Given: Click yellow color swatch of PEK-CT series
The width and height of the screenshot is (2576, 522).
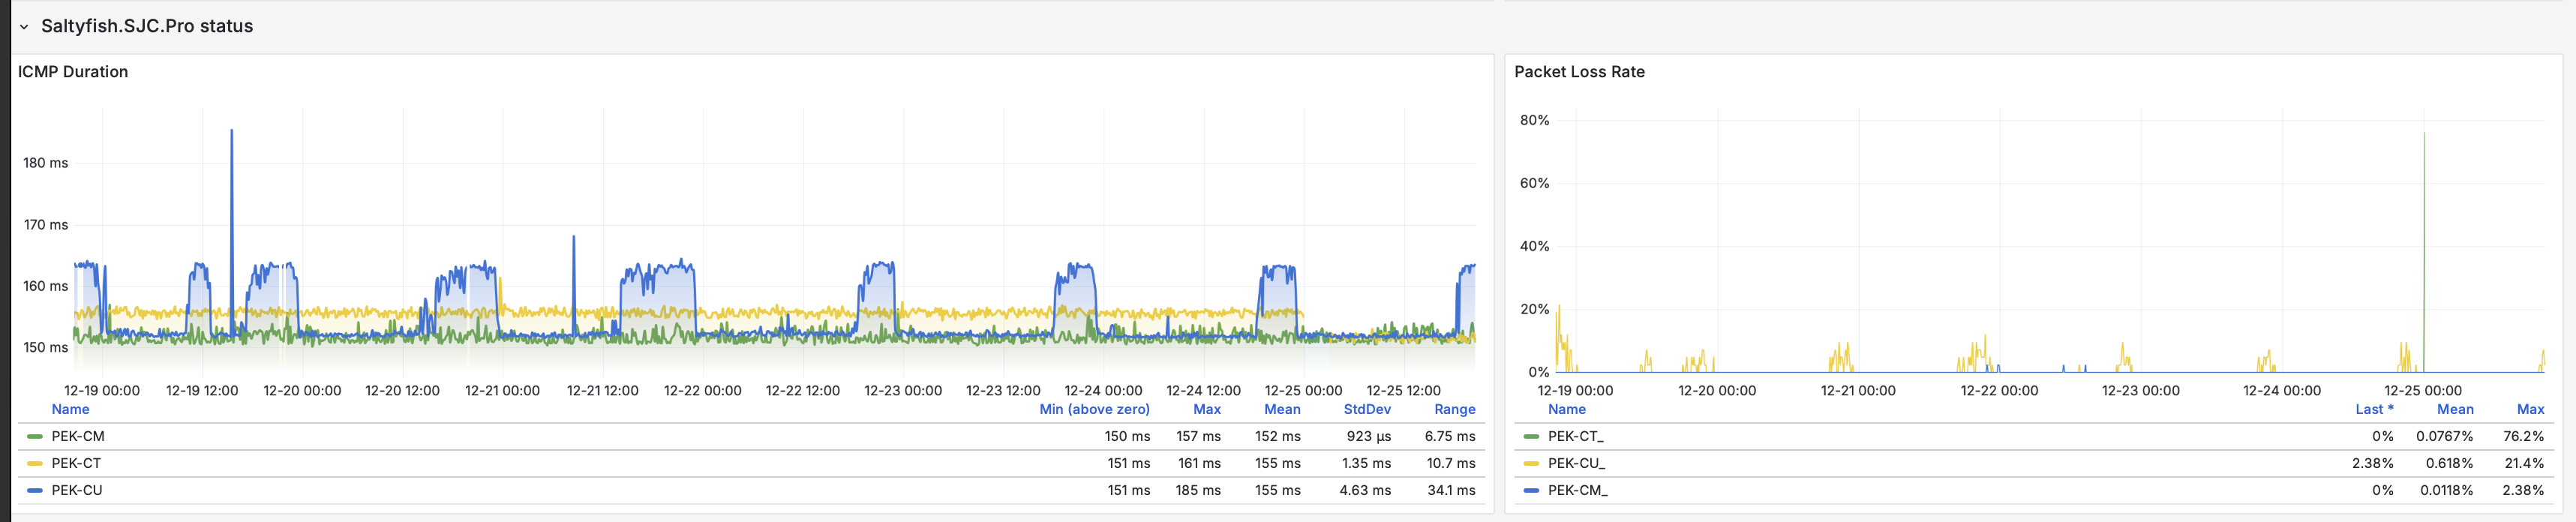Looking at the screenshot, I should point(35,464).
